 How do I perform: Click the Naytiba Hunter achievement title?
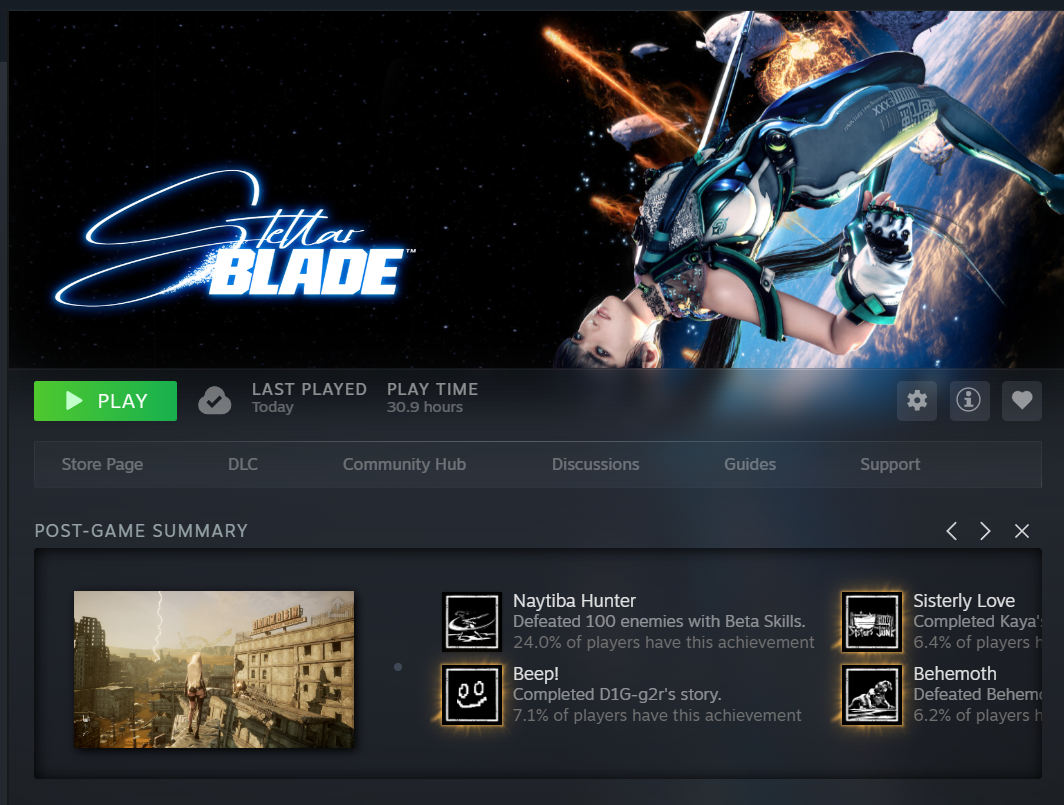click(x=574, y=601)
